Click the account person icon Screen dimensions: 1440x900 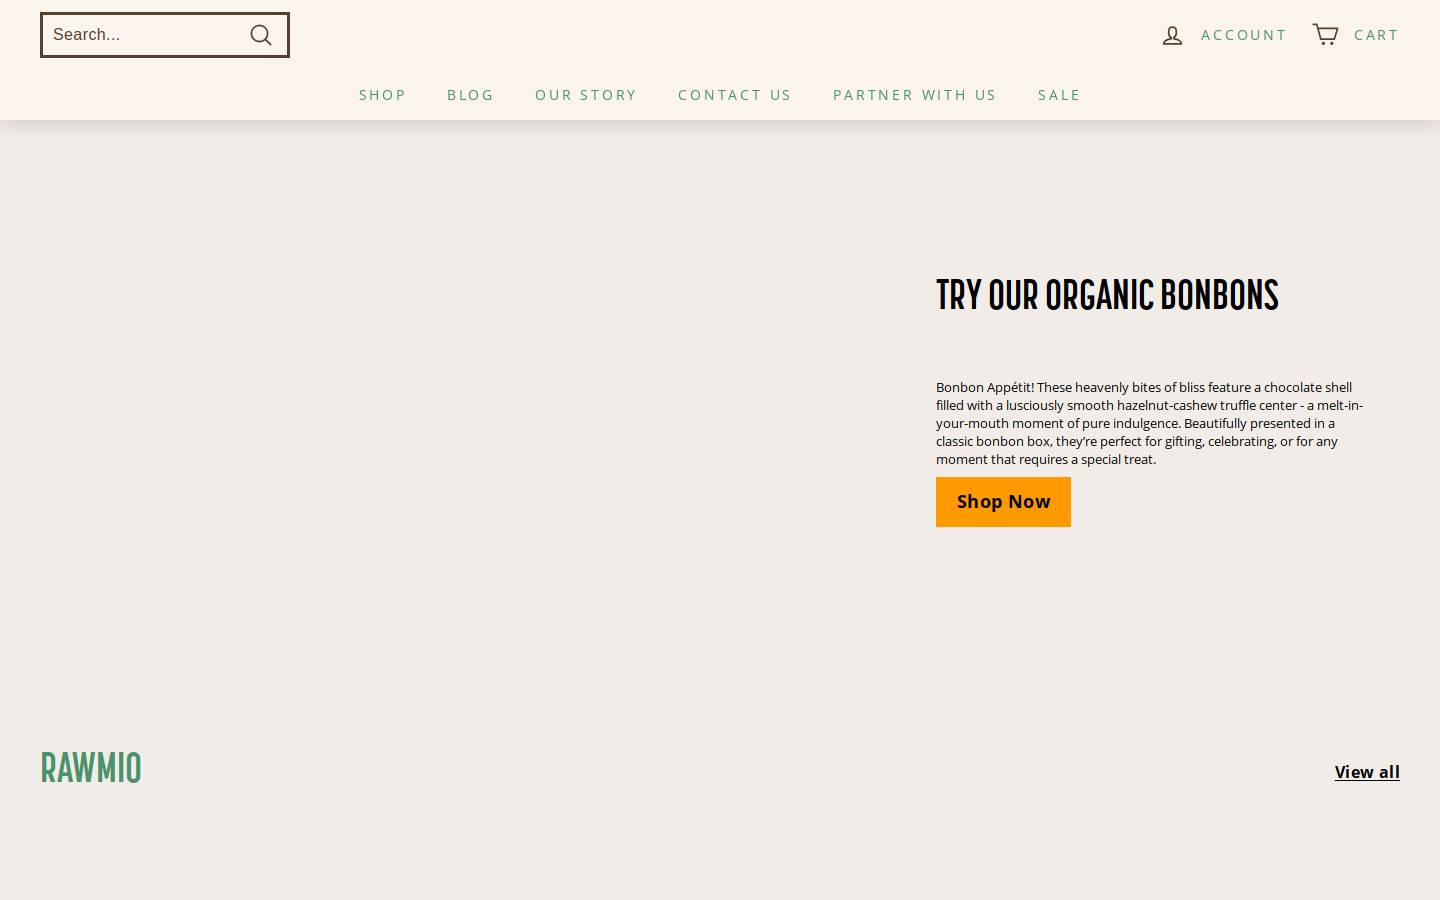click(1172, 35)
